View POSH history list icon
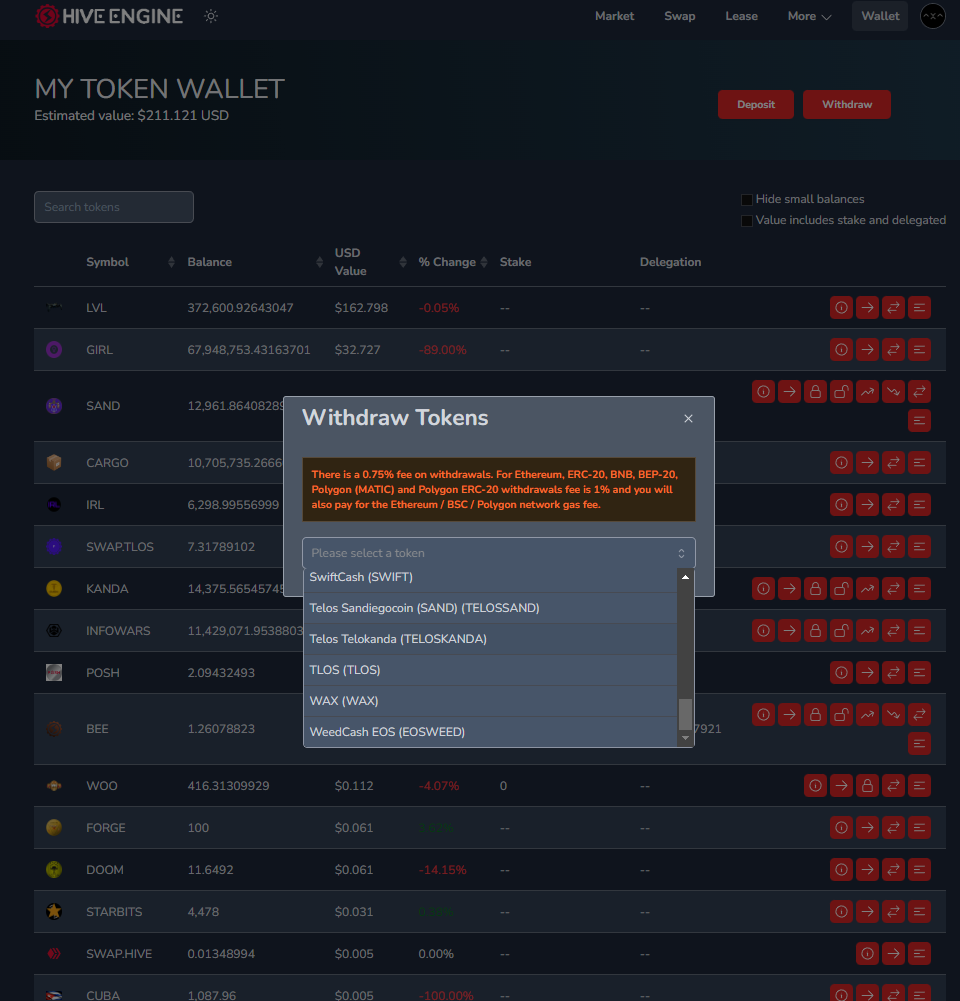The width and height of the screenshot is (960, 1001). 919,673
